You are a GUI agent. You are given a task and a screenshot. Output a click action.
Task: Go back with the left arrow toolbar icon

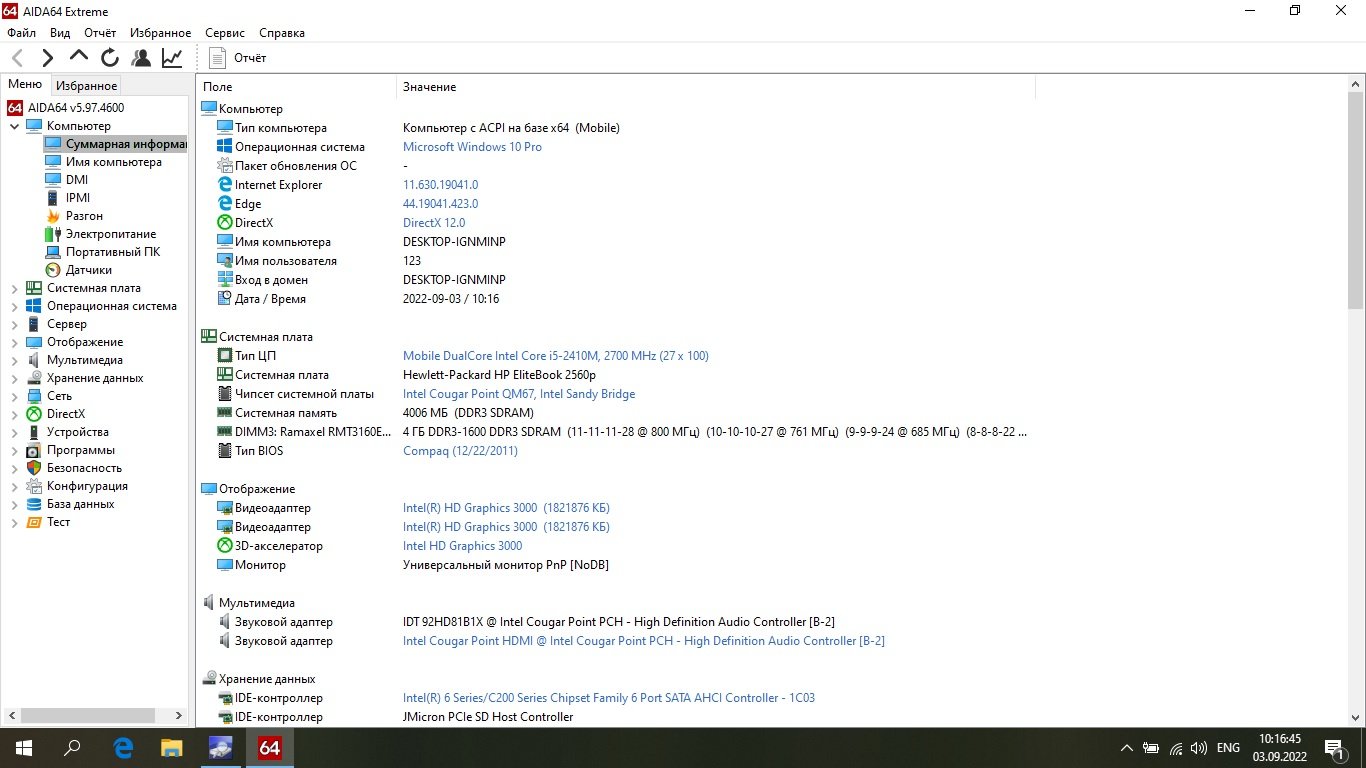[18, 58]
